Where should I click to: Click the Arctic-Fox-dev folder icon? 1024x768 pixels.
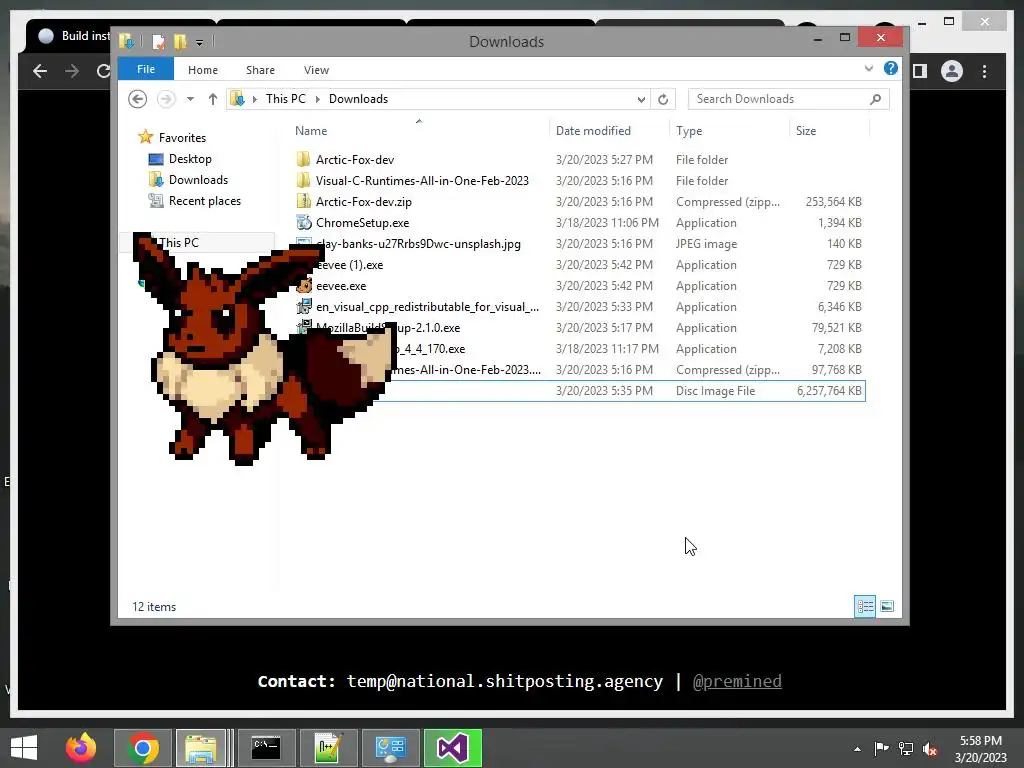click(303, 159)
